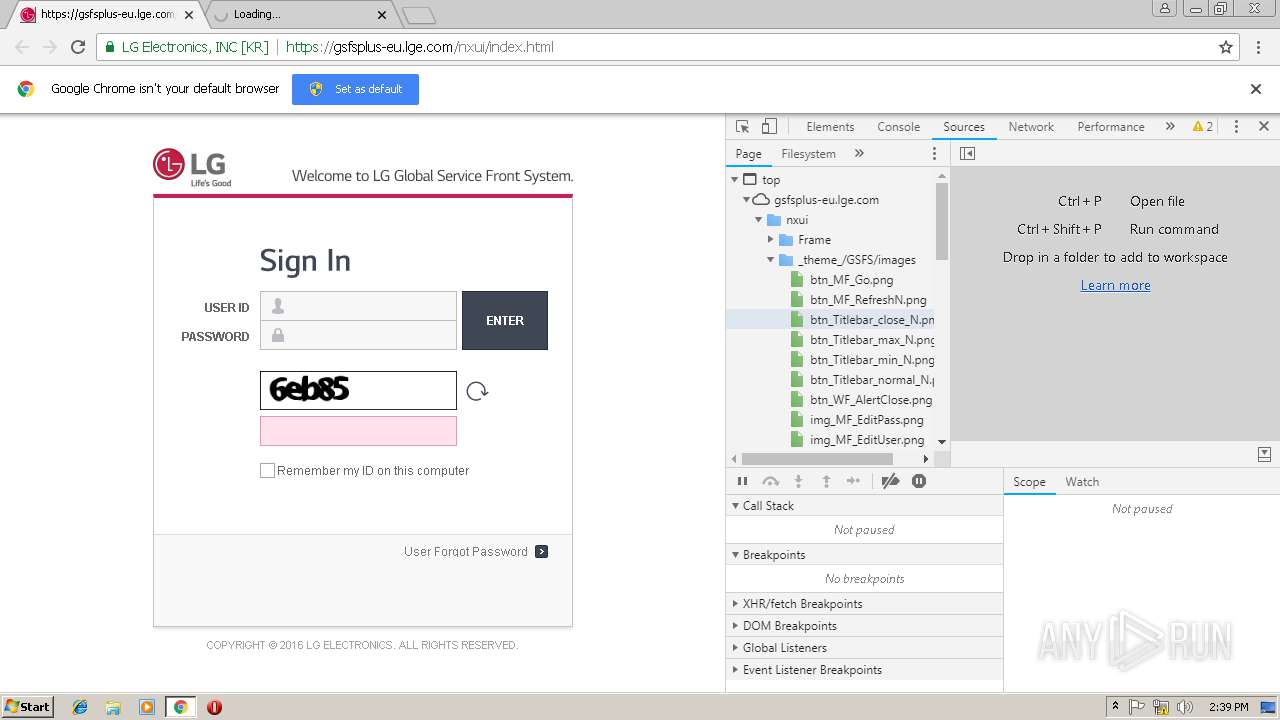This screenshot has height=720, width=1280.
Task: Click Set as default button
Action: click(x=355, y=89)
